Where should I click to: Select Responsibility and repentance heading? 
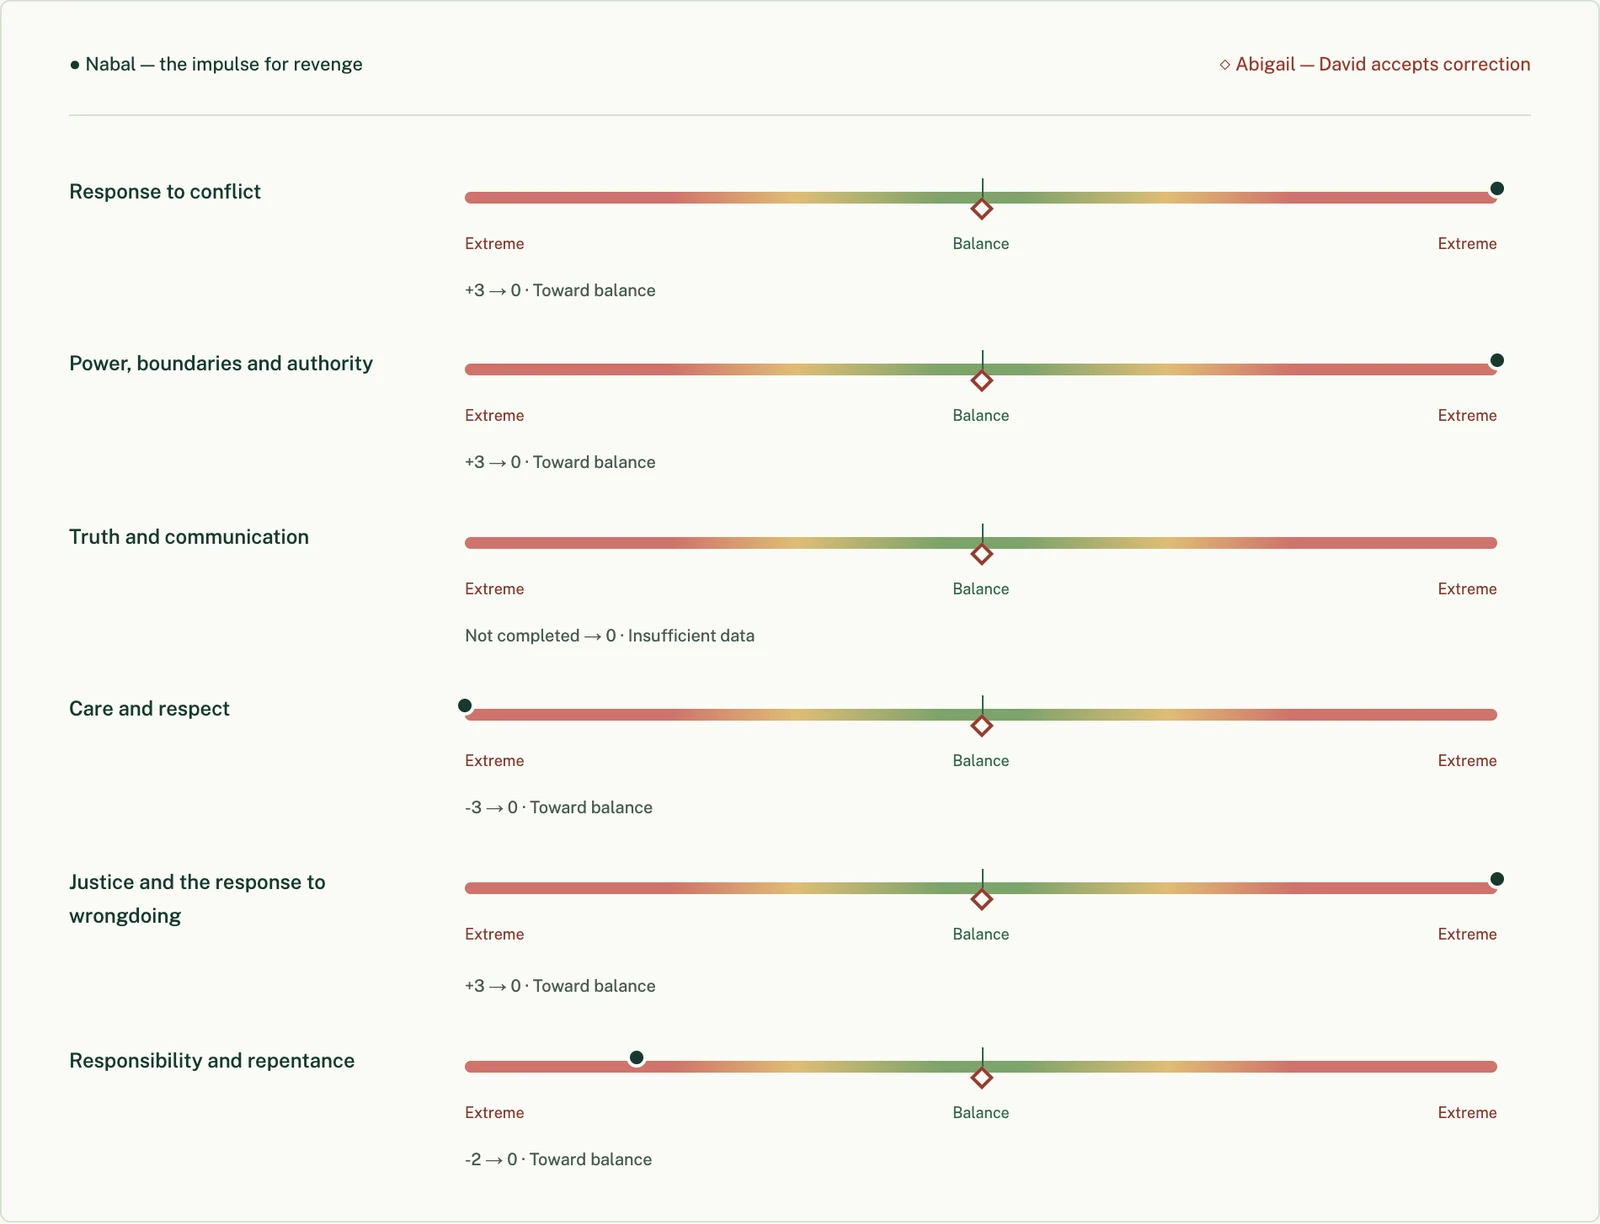click(212, 1061)
